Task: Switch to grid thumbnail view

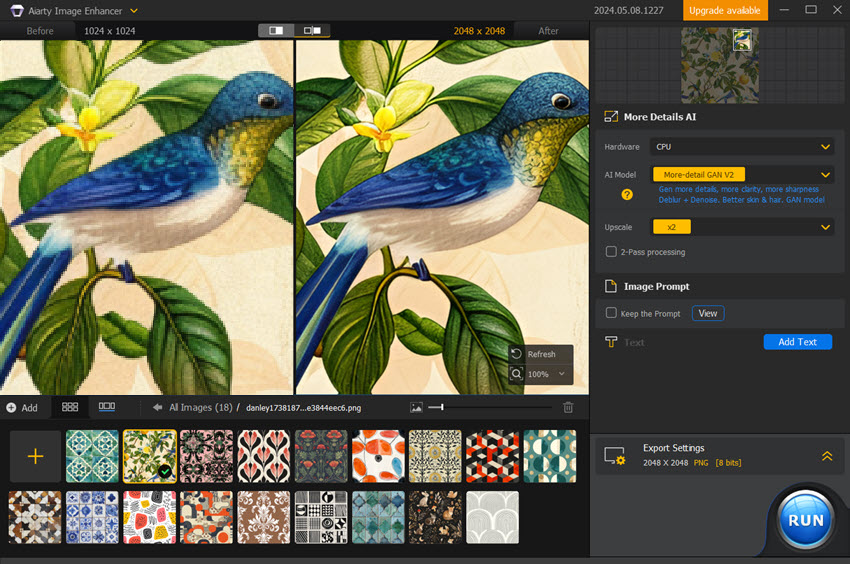Action: click(70, 407)
